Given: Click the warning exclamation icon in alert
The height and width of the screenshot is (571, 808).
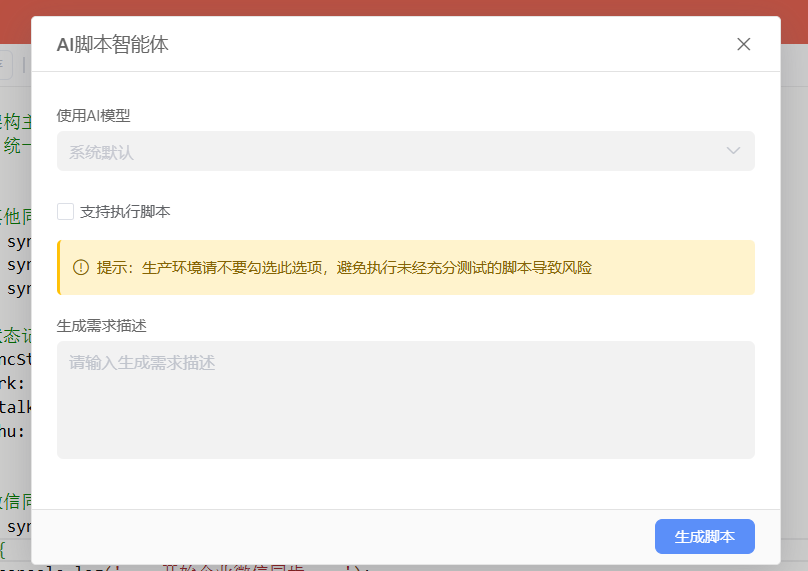Looking at the screenshot, I should pos(81,268).
